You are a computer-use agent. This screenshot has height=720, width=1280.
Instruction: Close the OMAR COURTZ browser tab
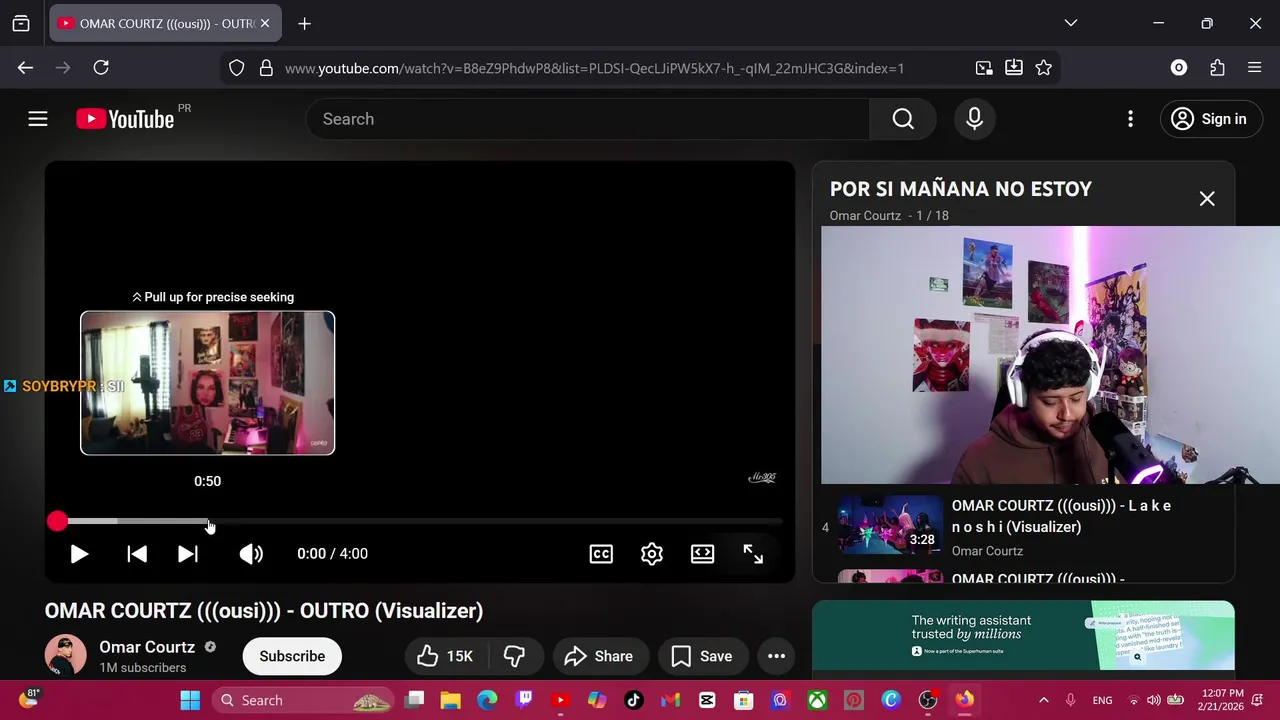pyautogui.click(x=265, y=23)
